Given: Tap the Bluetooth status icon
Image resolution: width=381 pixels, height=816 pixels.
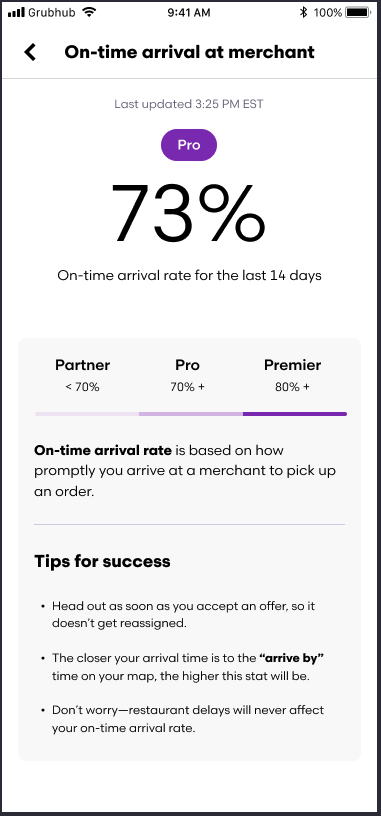Looking at the screenshot, I should coord(303,12).
